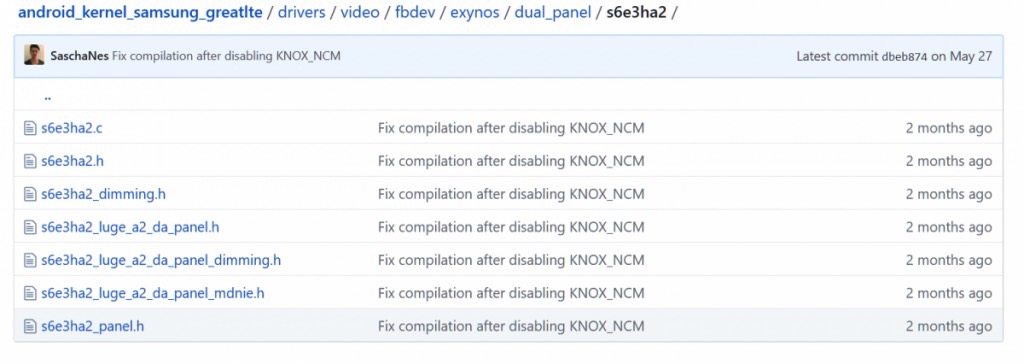Click the SaschaNes avatar thumbnail
The height and width of the screenshot is (364, 1024).
(x=35, y=55)
